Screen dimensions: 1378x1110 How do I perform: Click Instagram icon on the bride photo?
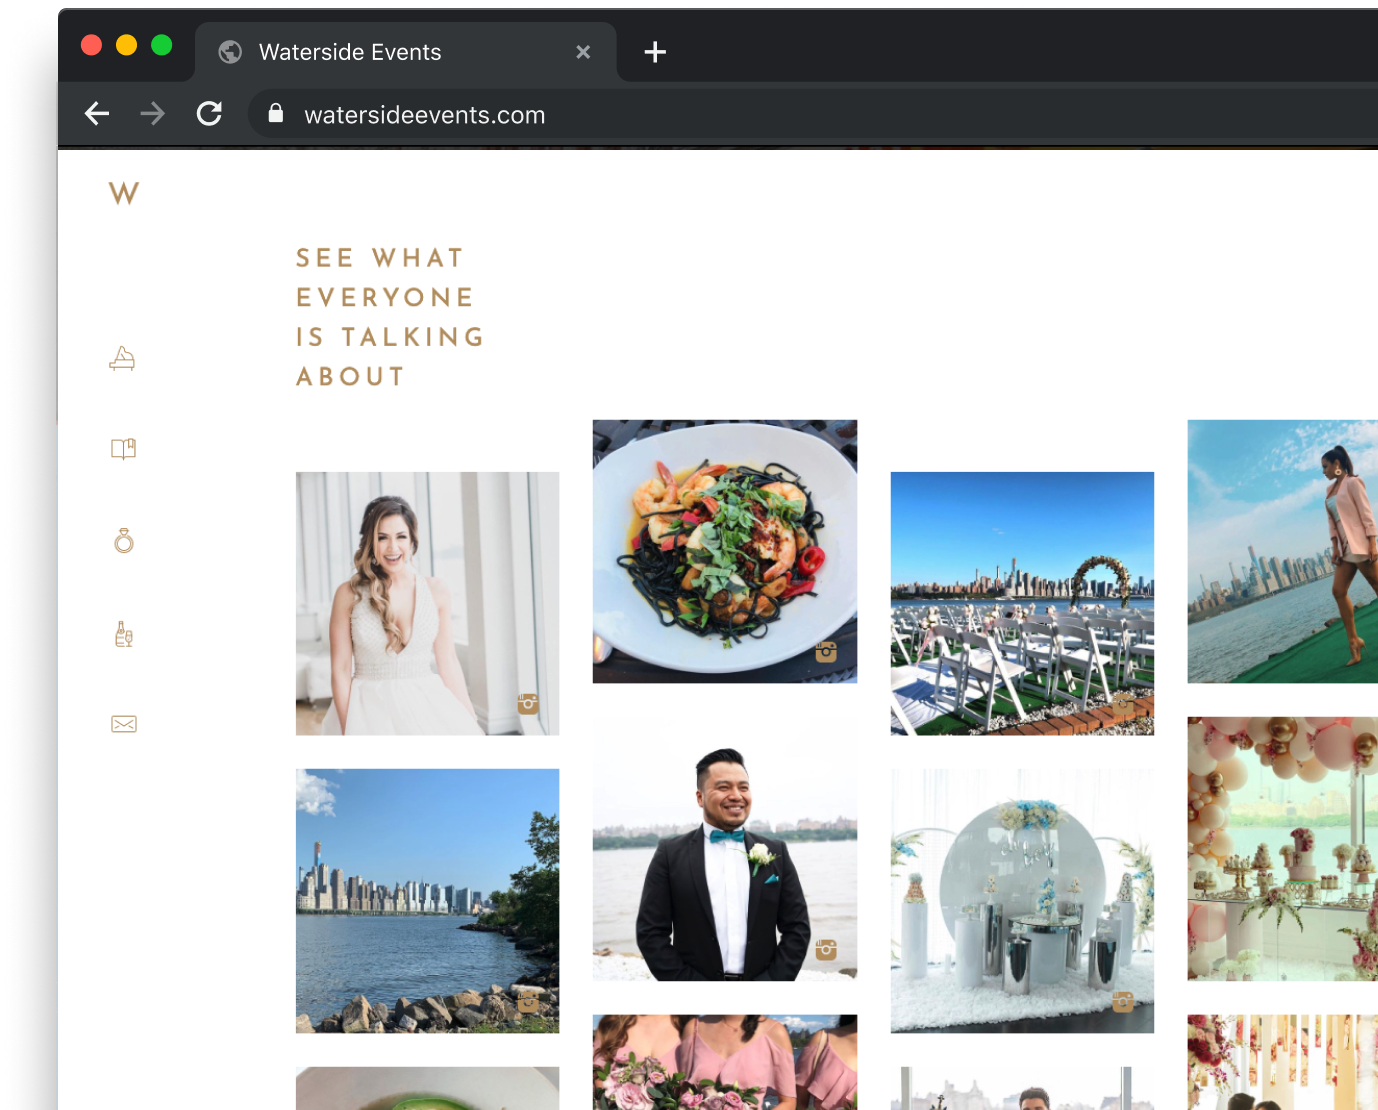[x=528, y=704]
